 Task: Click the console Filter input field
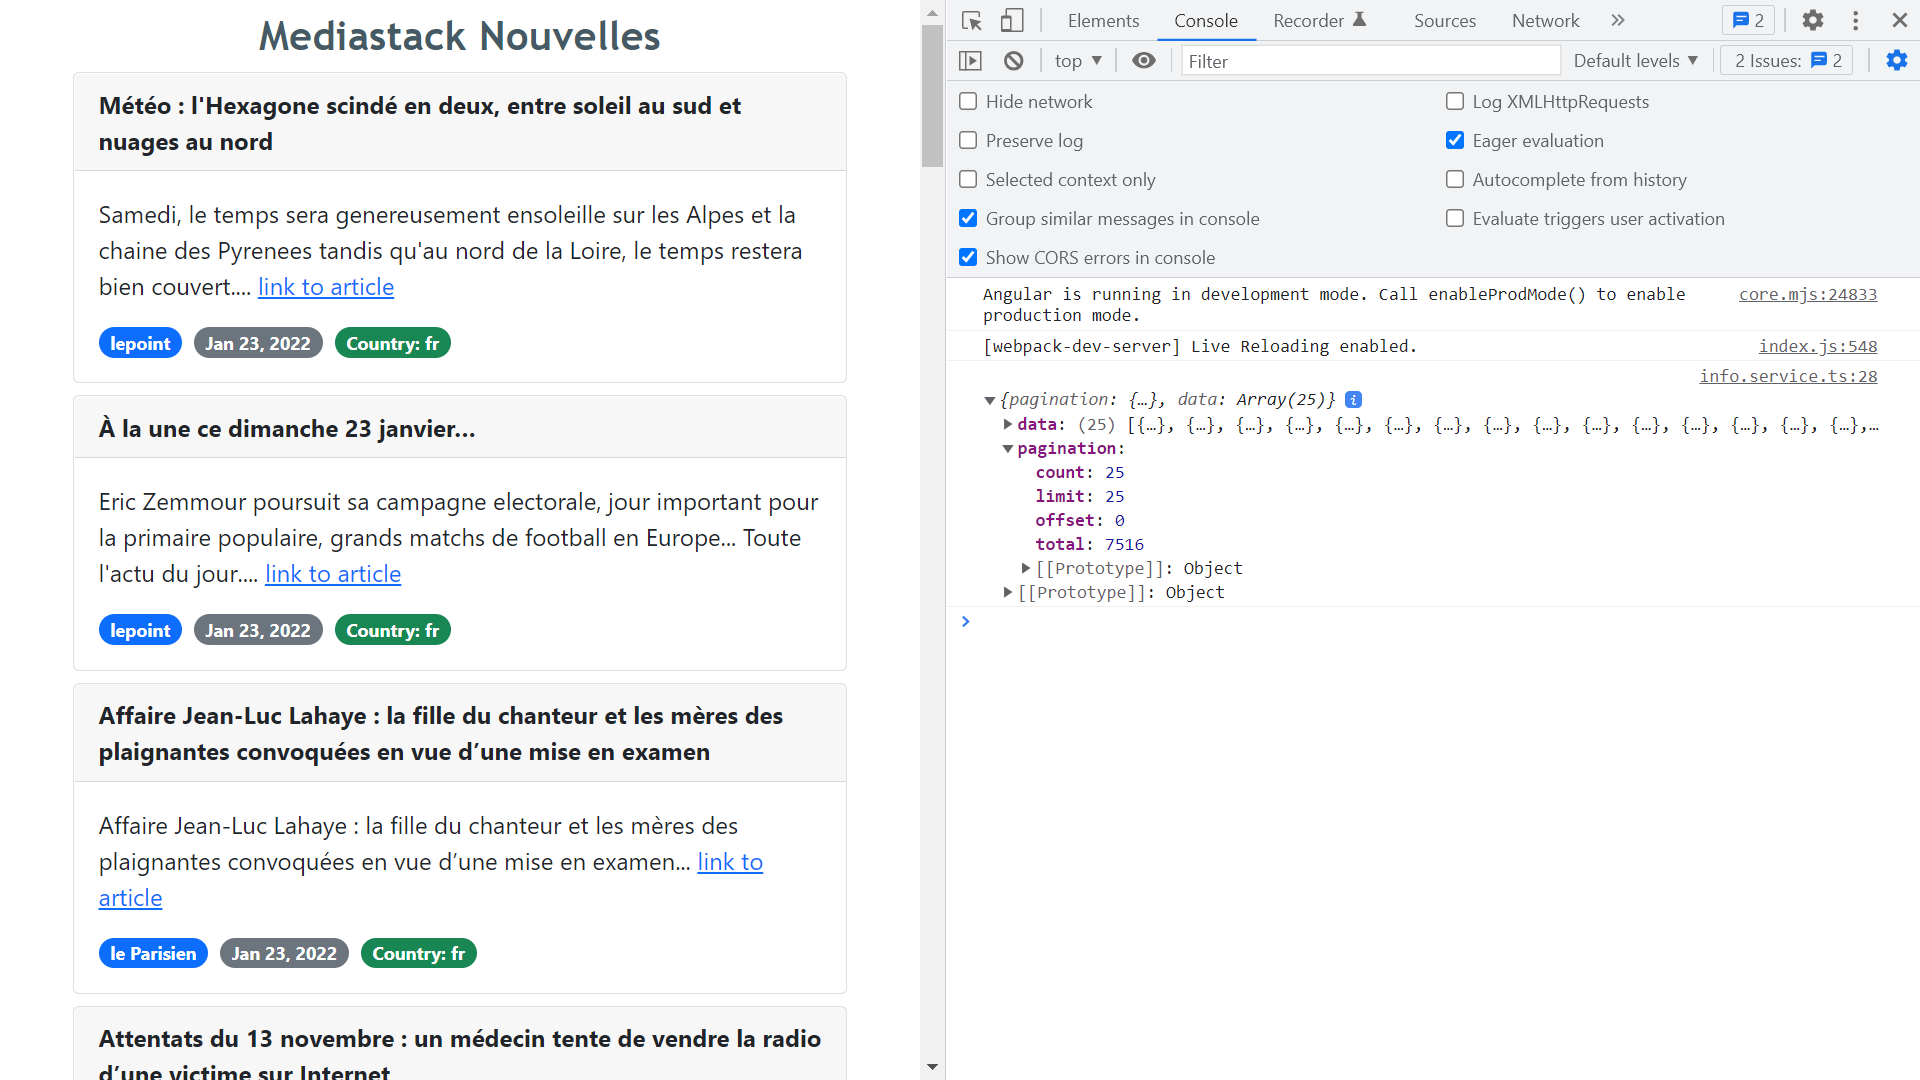(x=1370, y=61)
